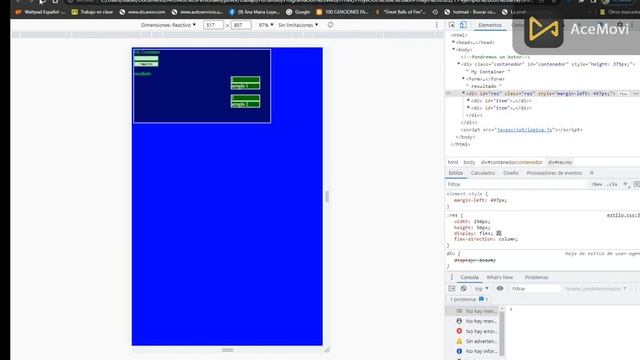Open the console drawer three-dot menu
640x360 pixels.
(451, 278)
